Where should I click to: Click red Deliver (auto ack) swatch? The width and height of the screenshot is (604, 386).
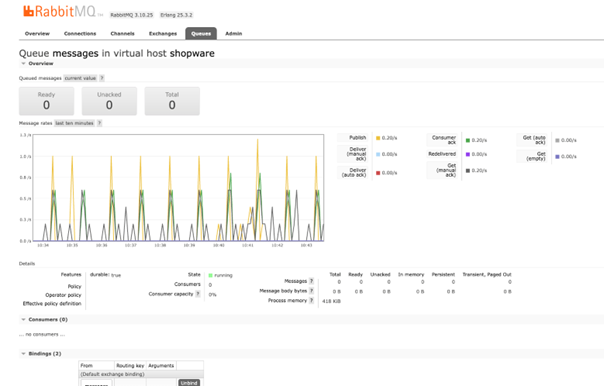(378, 173)
